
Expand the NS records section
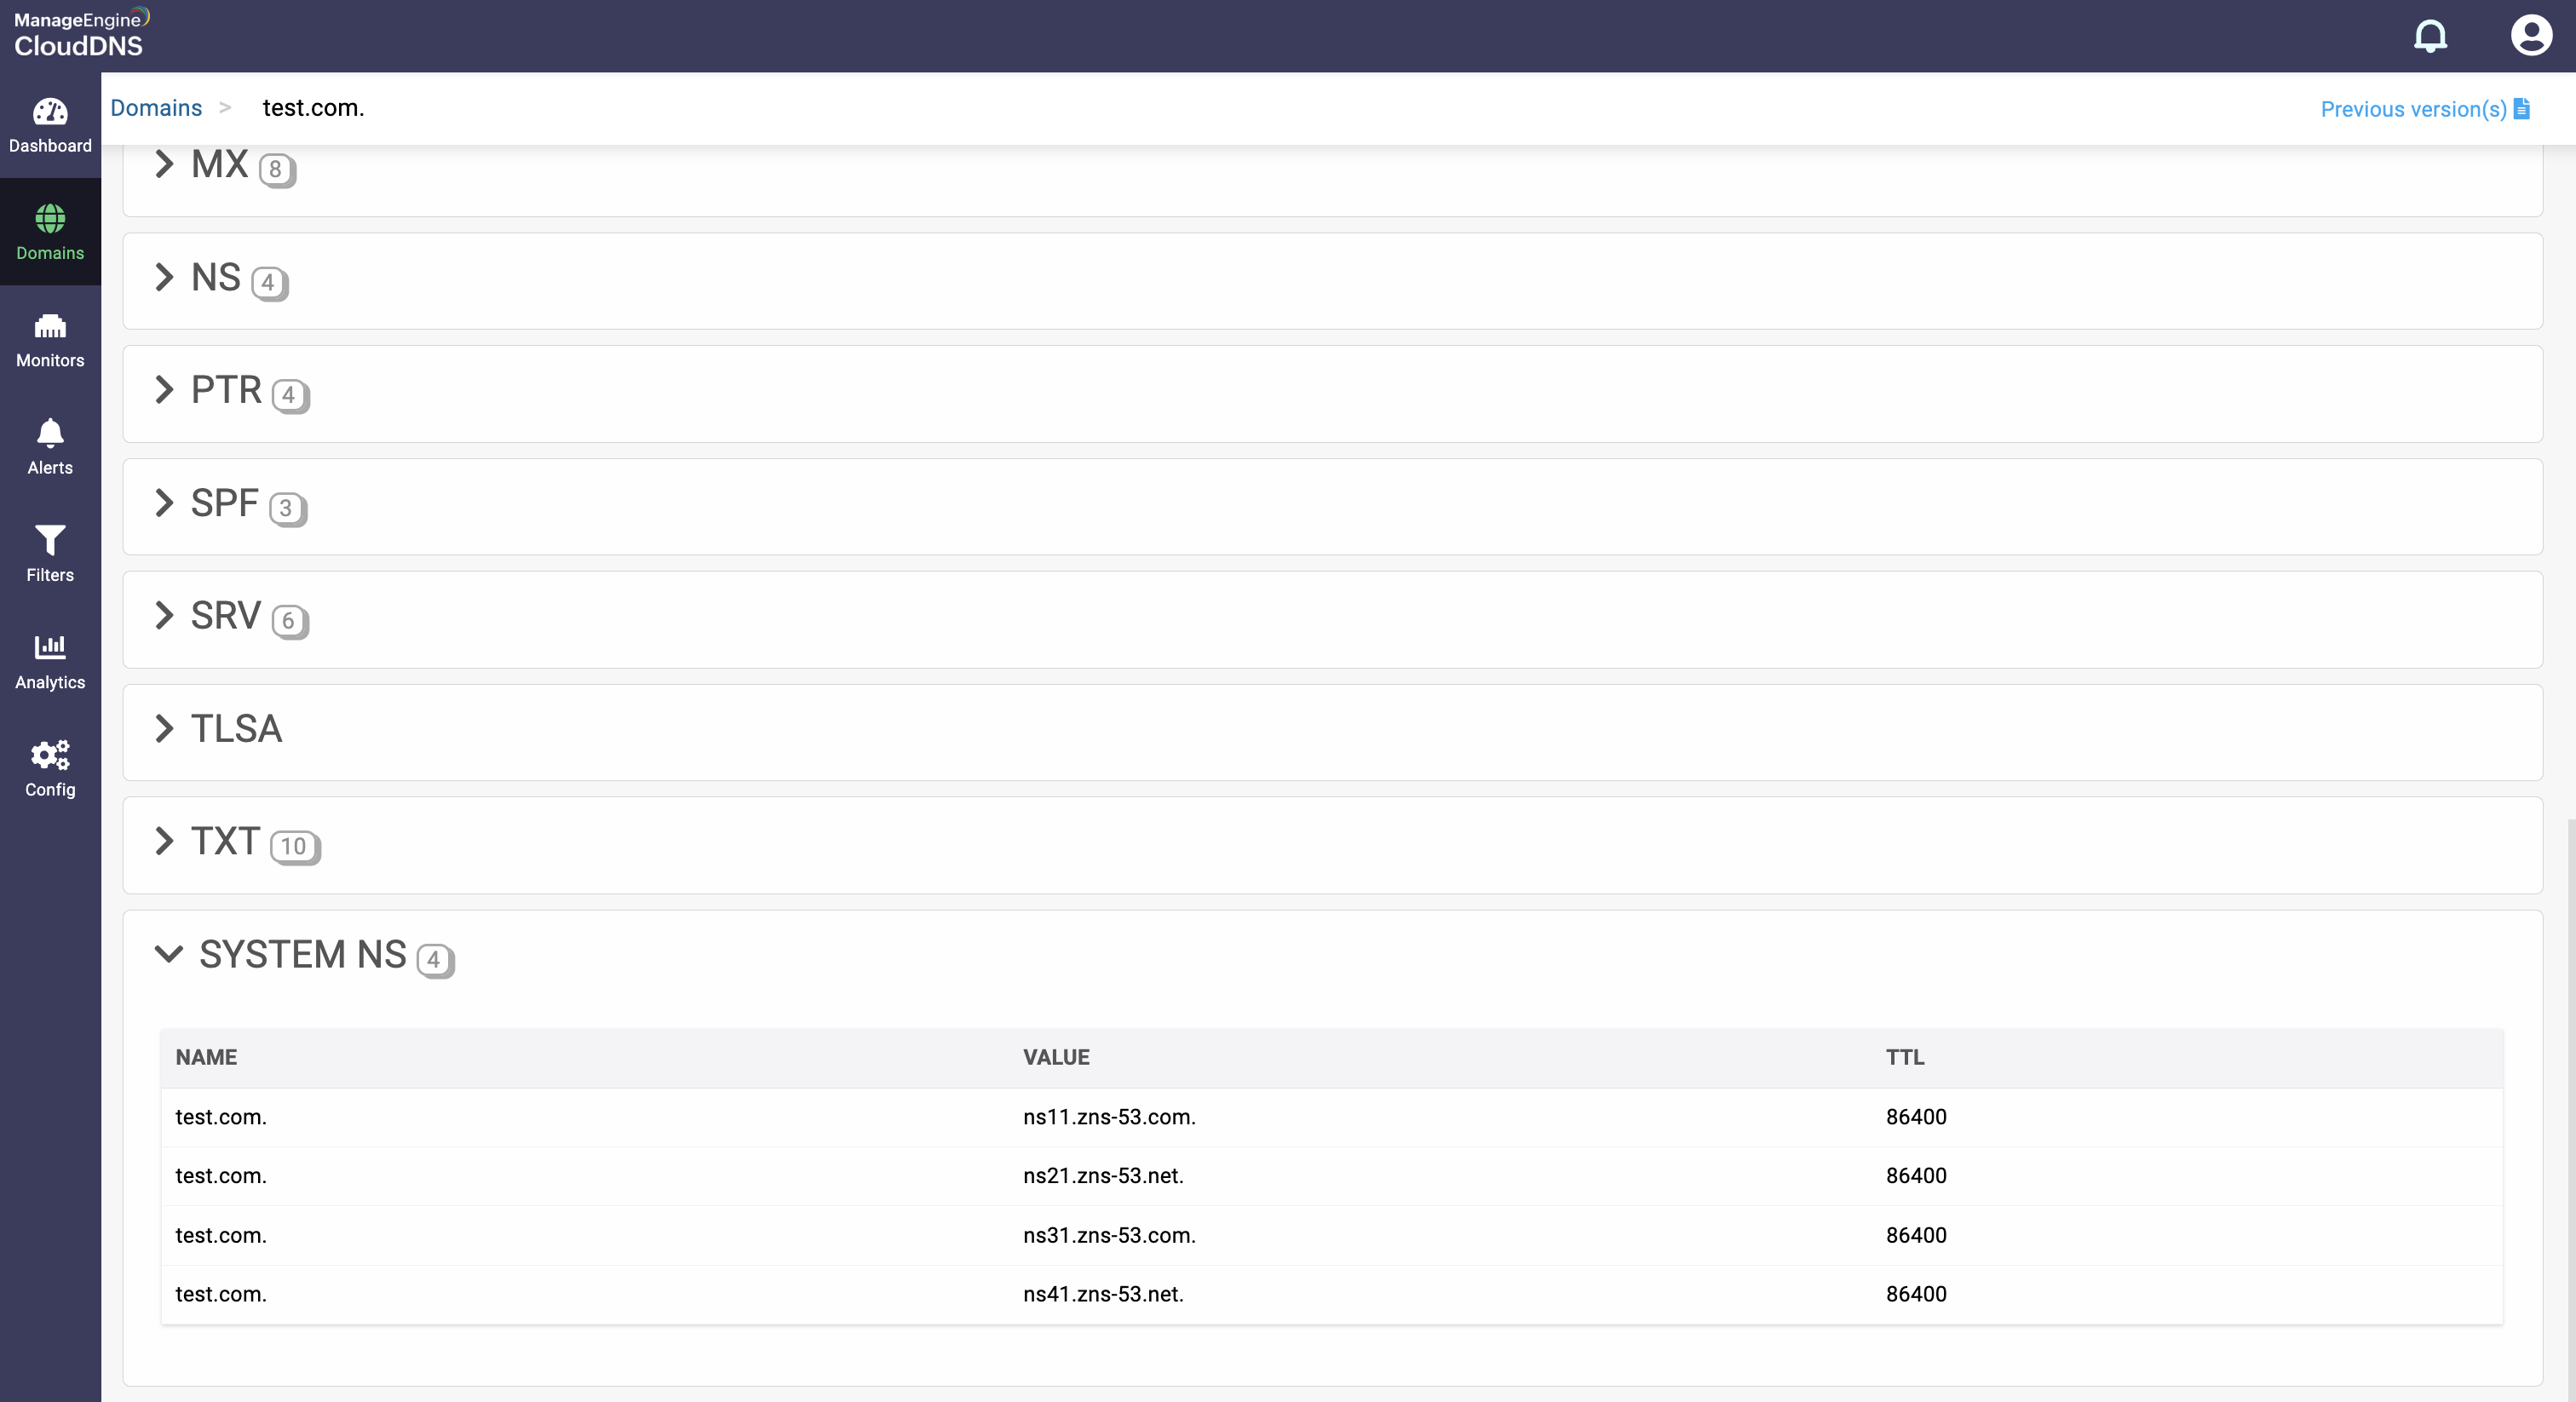click(165, 277)
